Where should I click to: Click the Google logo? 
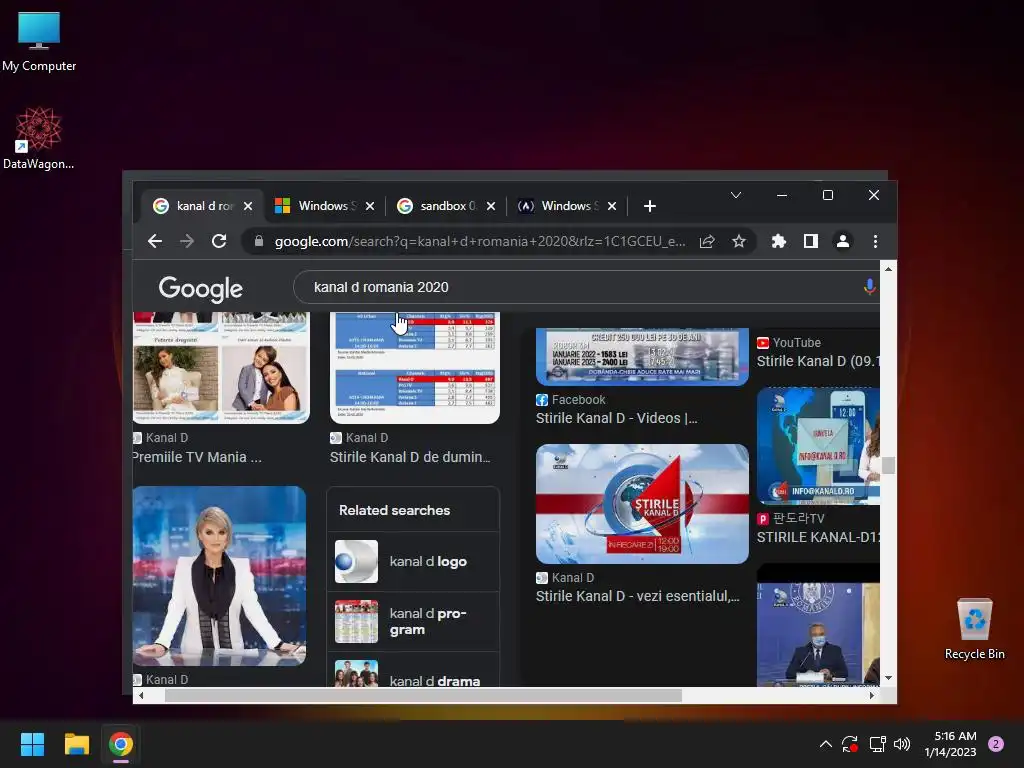200,289
